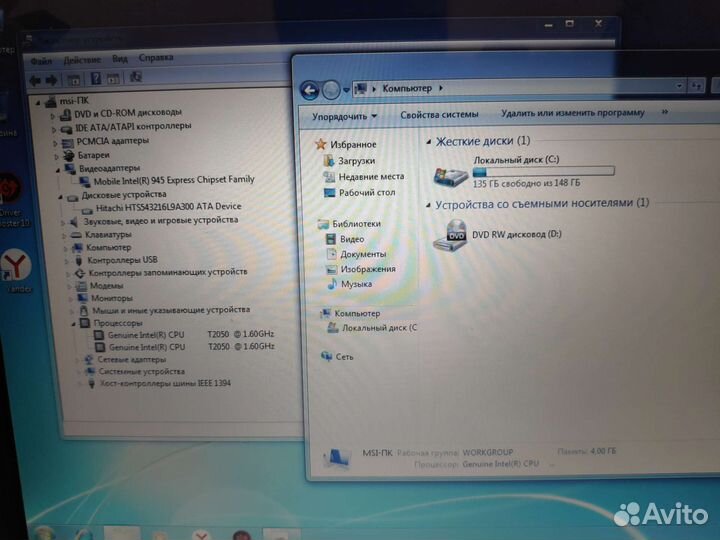Select the Системные устройства entry
Viewport: 720px width, 540px height.
pyautogui.click(x=141, y=371)
